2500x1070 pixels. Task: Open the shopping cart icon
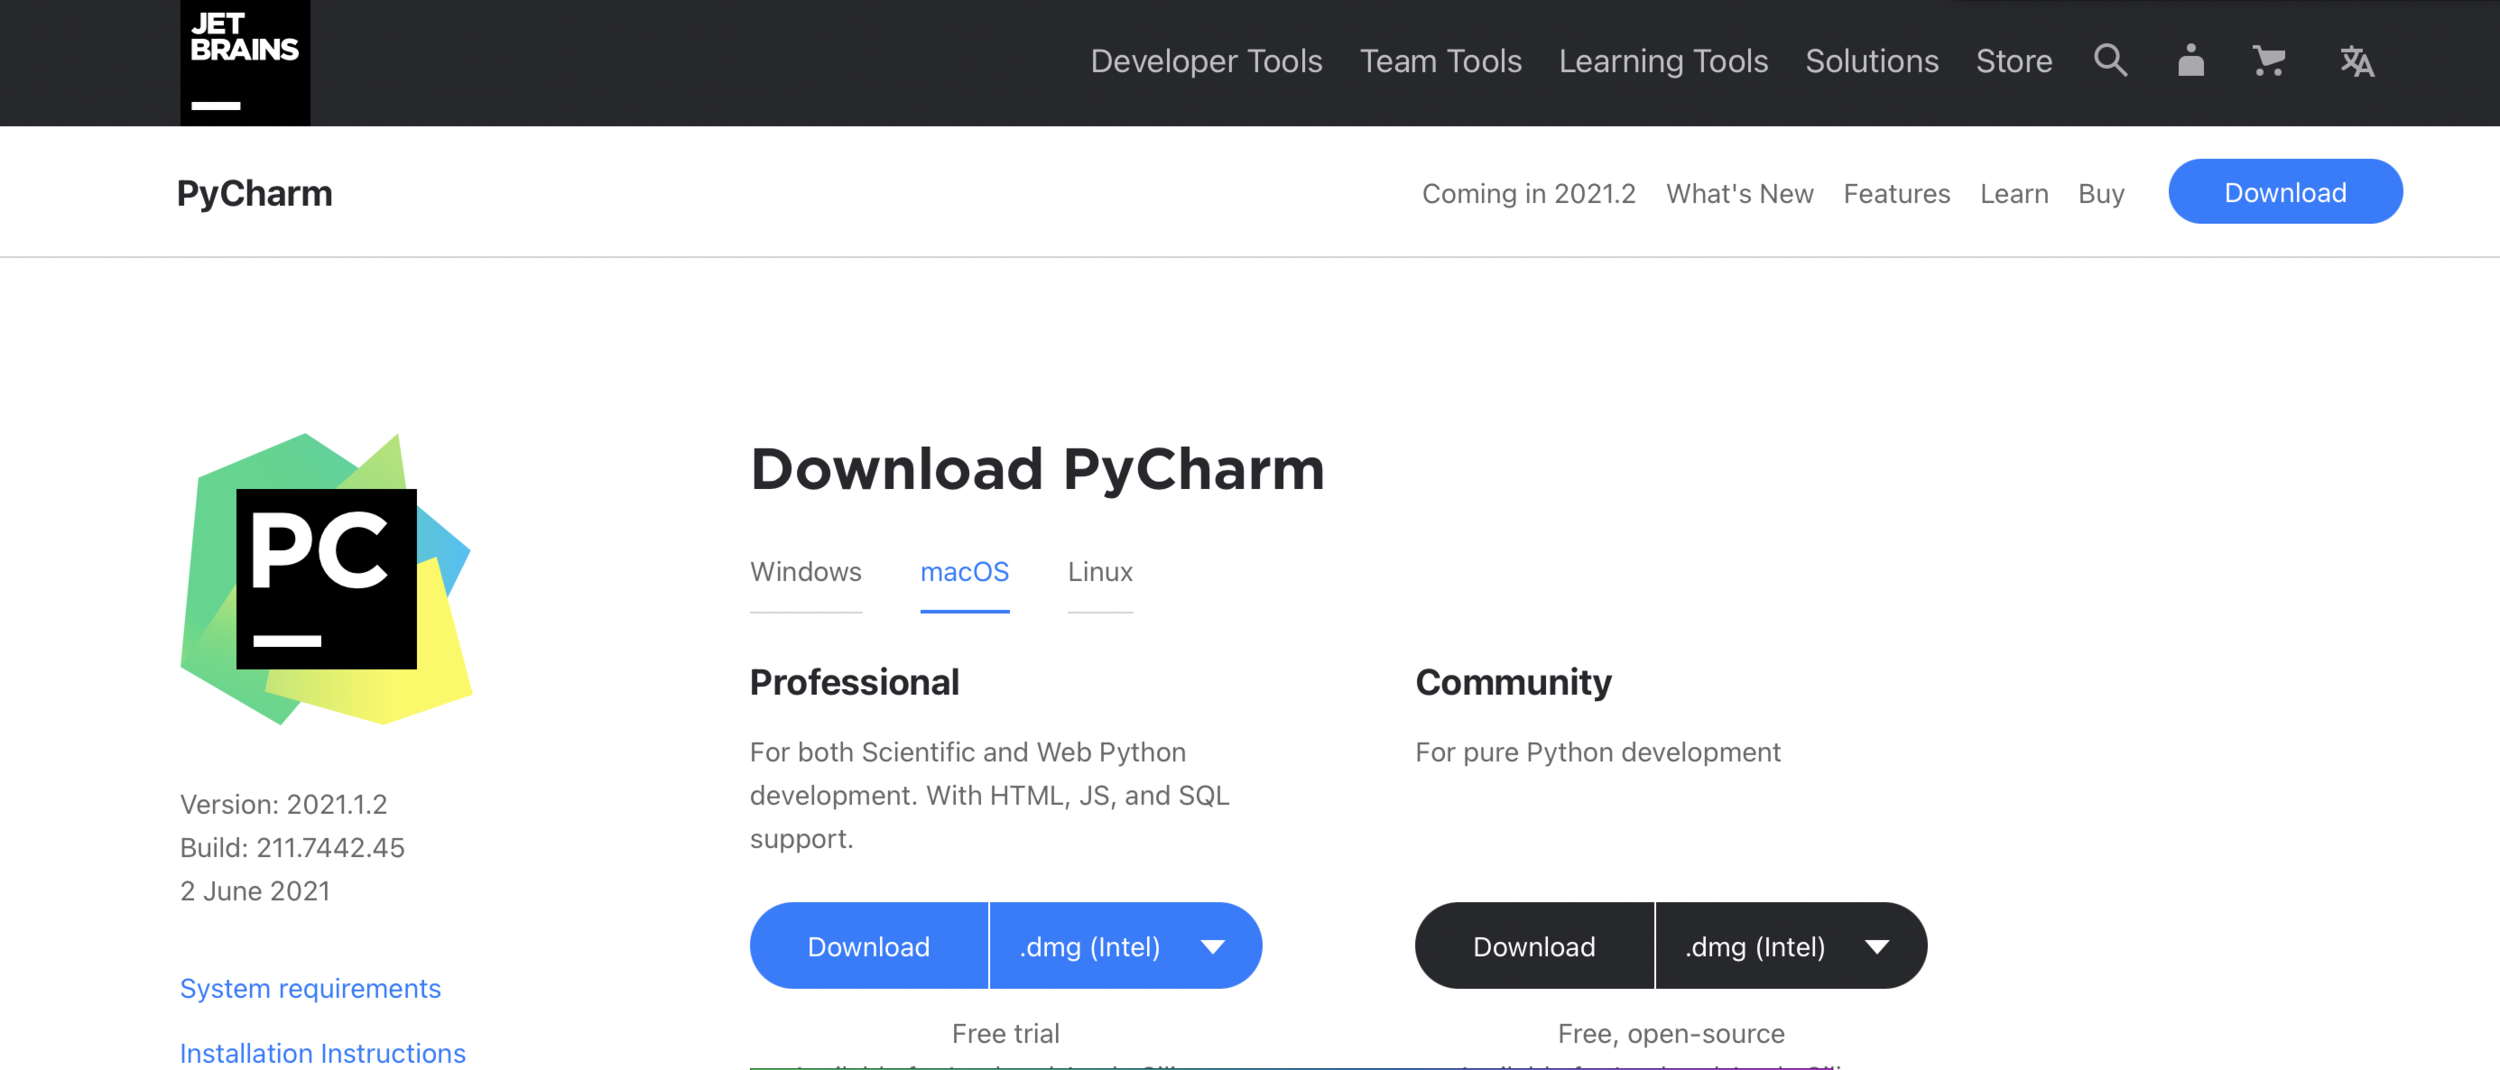click(2268, 61)
